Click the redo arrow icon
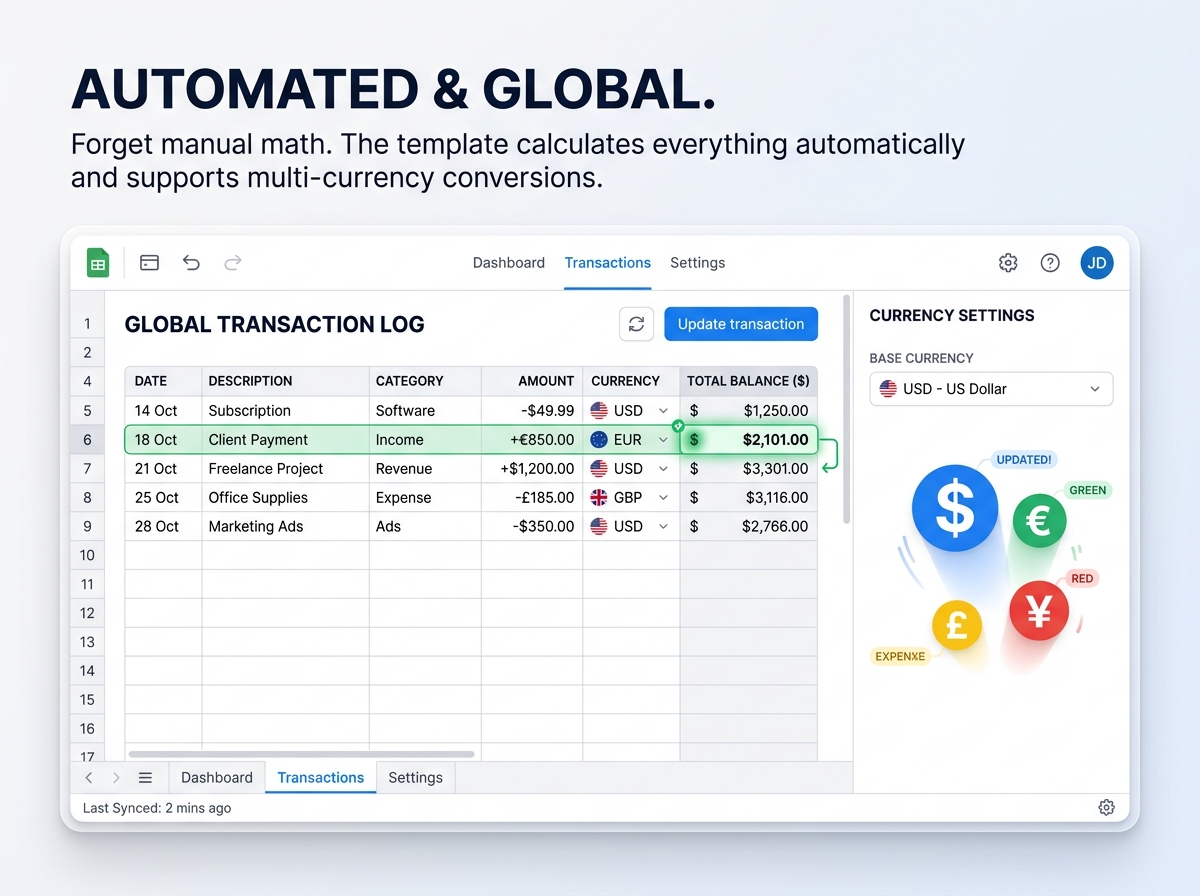This screenshot has height=896, width=1200. [233, 263]
